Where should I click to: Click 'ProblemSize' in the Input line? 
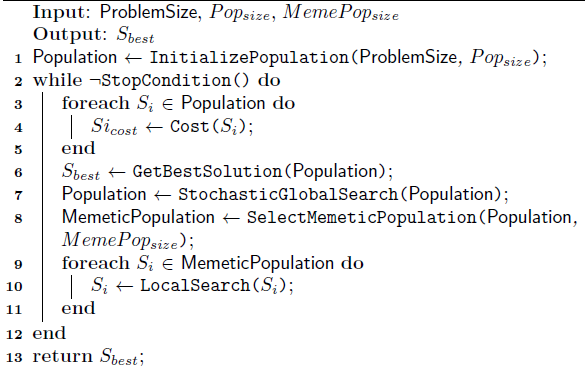(x=148, y=12)
